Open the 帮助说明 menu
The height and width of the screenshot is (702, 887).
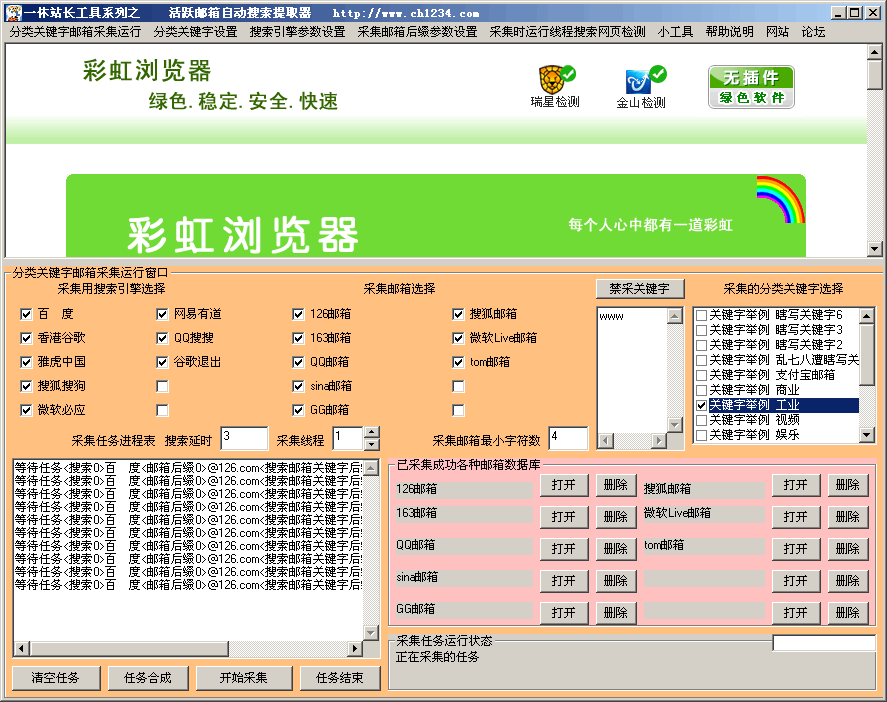point(730,32)
